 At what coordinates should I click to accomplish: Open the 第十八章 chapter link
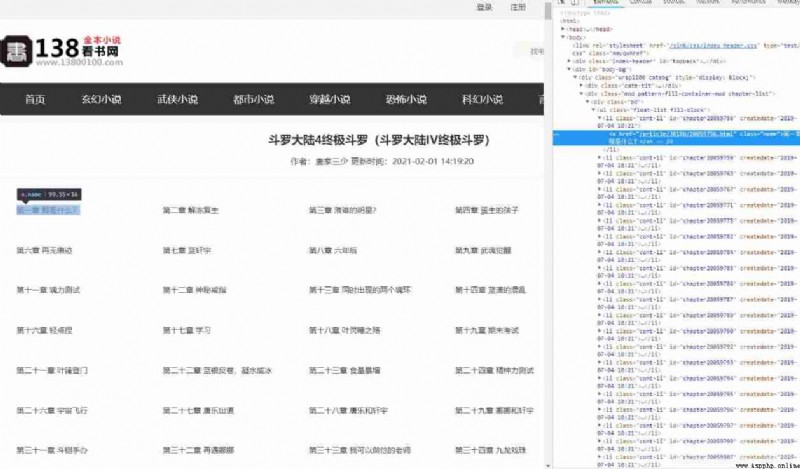click(344, 330)
